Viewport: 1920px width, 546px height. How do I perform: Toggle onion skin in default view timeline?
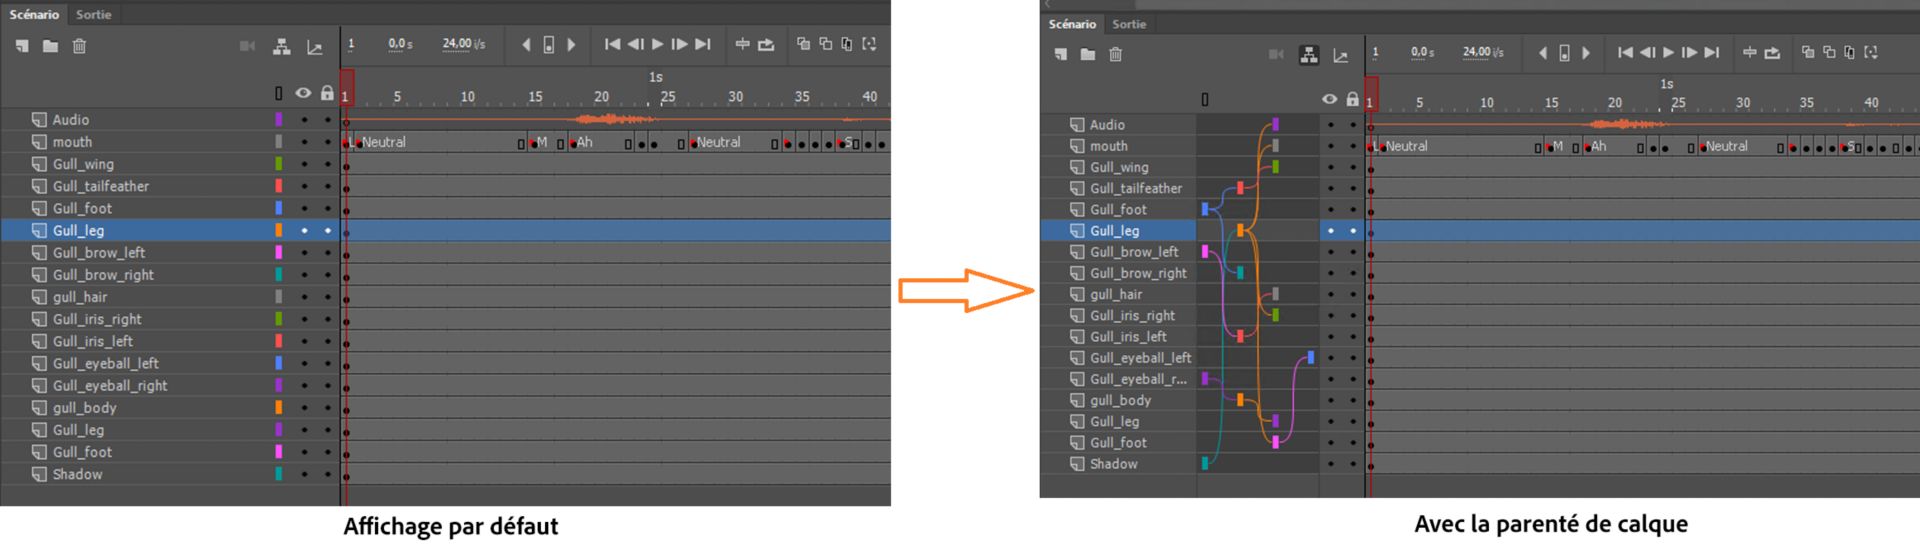coord(803,44)
